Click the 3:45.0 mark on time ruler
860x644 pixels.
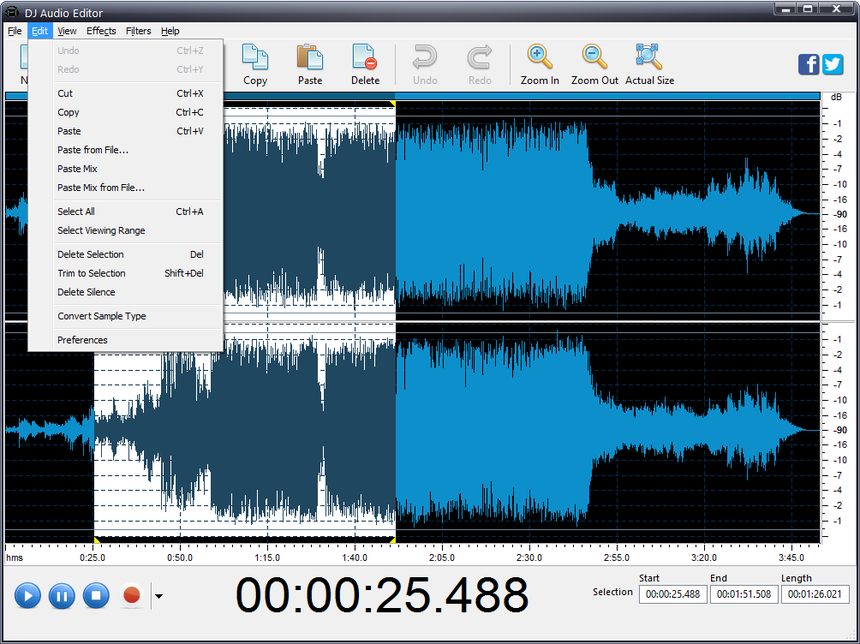click(791, 557)
